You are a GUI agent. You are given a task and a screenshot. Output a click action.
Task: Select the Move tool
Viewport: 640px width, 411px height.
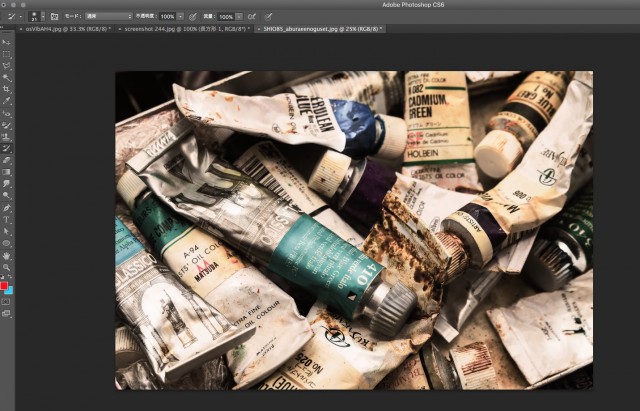[6, 43]
